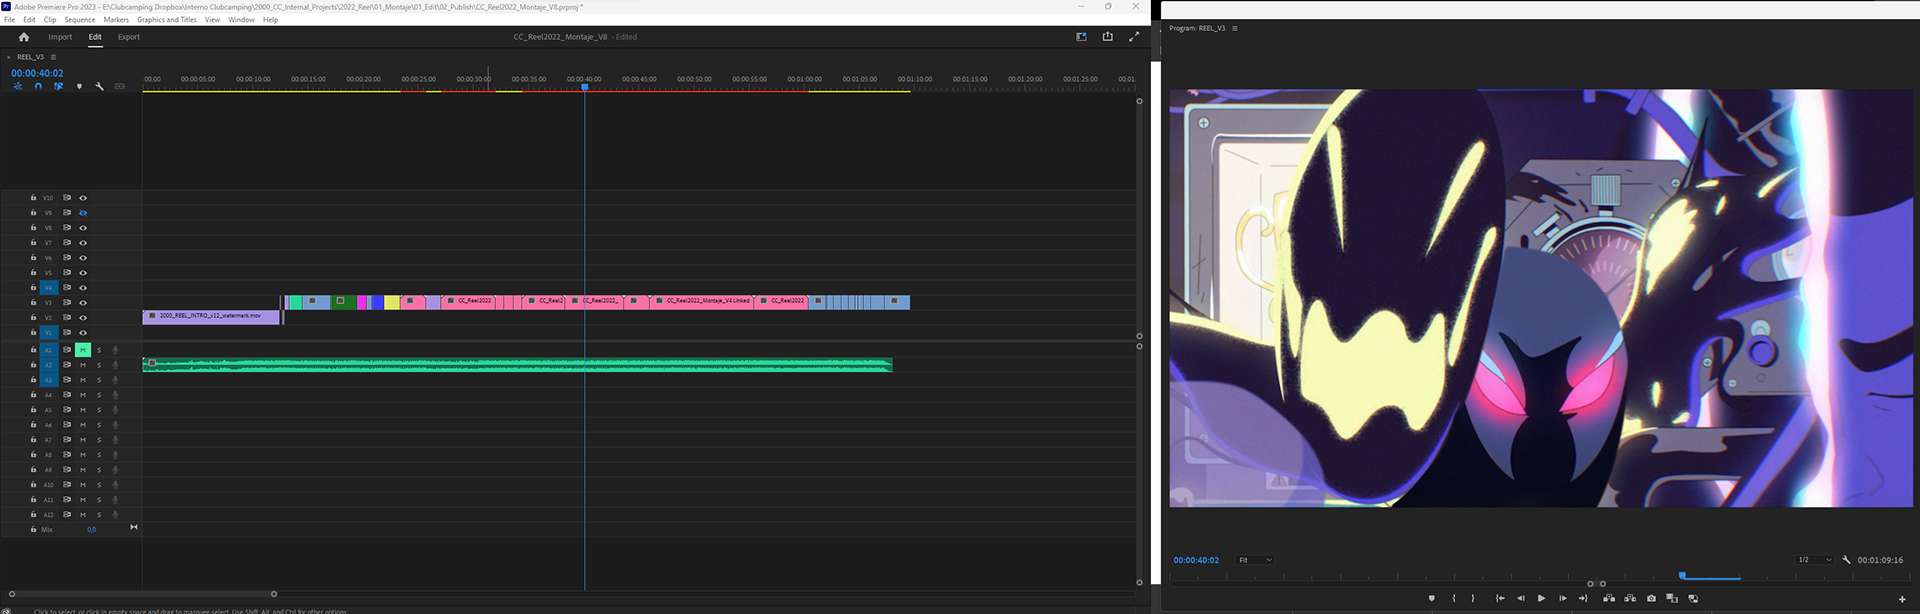Screen dimensions: 1920x614
Task: Open the Window menu
Action: tap(241, 20)
